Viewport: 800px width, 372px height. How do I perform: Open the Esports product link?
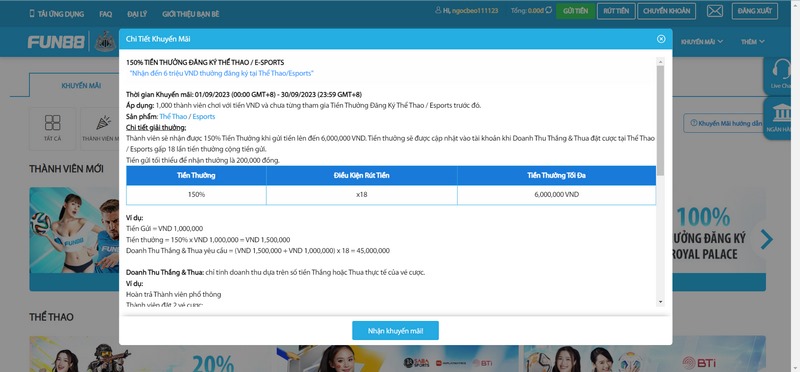(204, 116)
